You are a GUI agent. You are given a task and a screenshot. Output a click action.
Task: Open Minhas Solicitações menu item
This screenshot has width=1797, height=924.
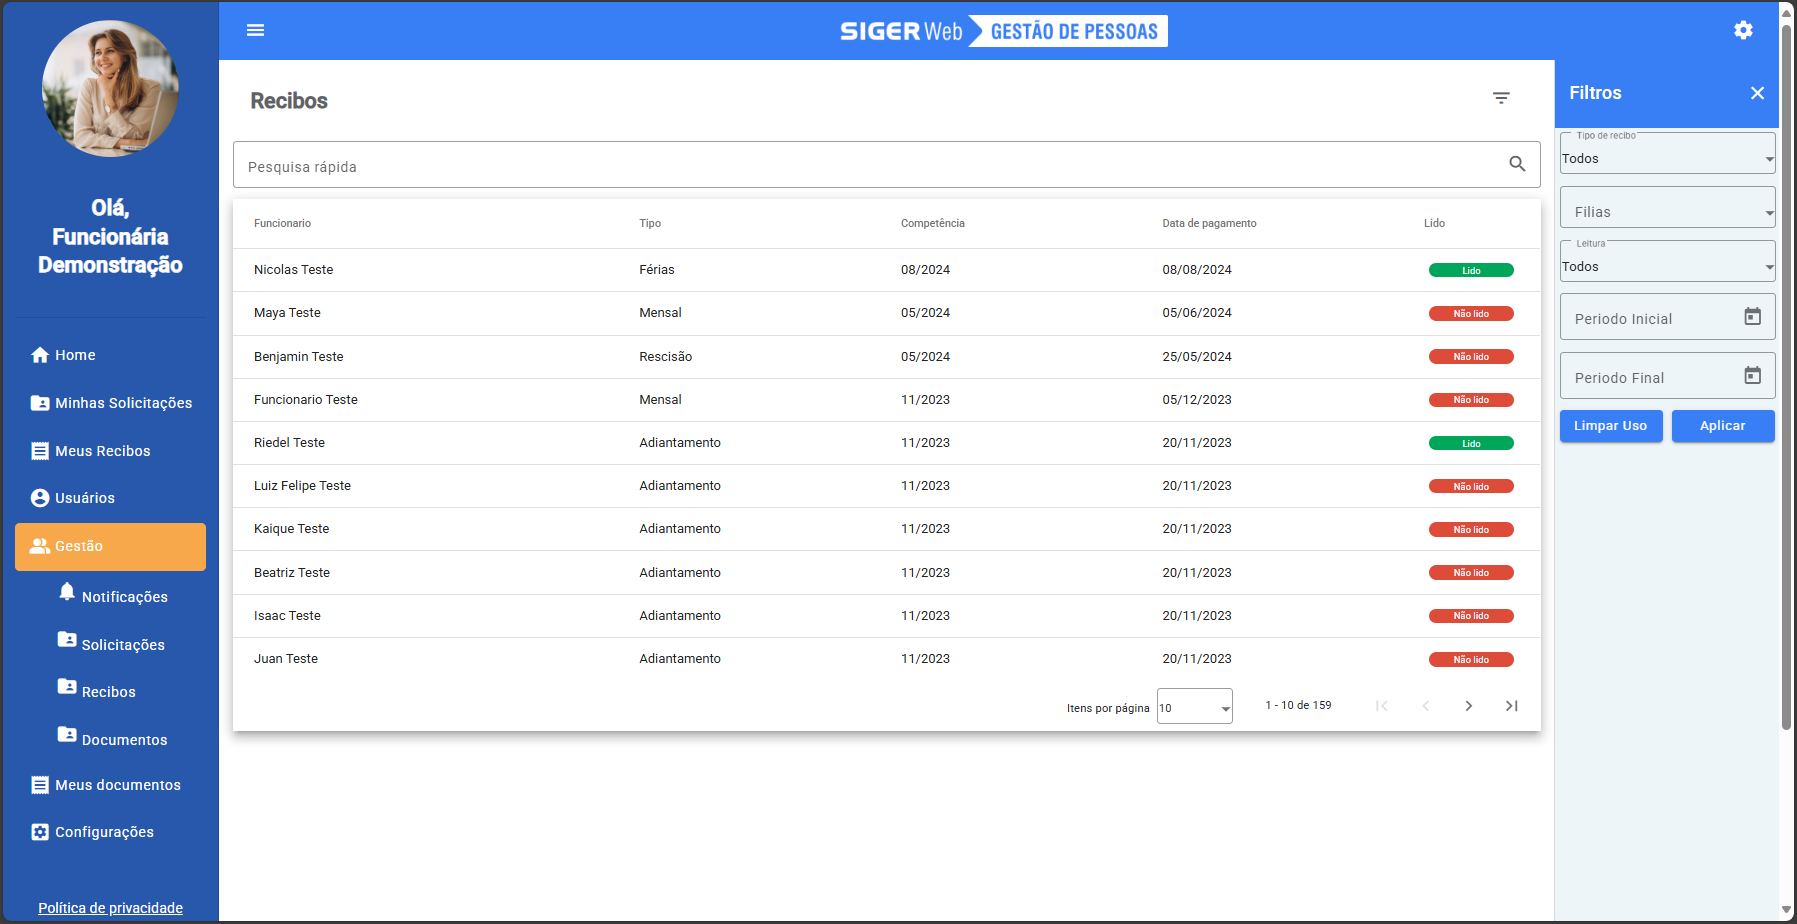(110, 403)
